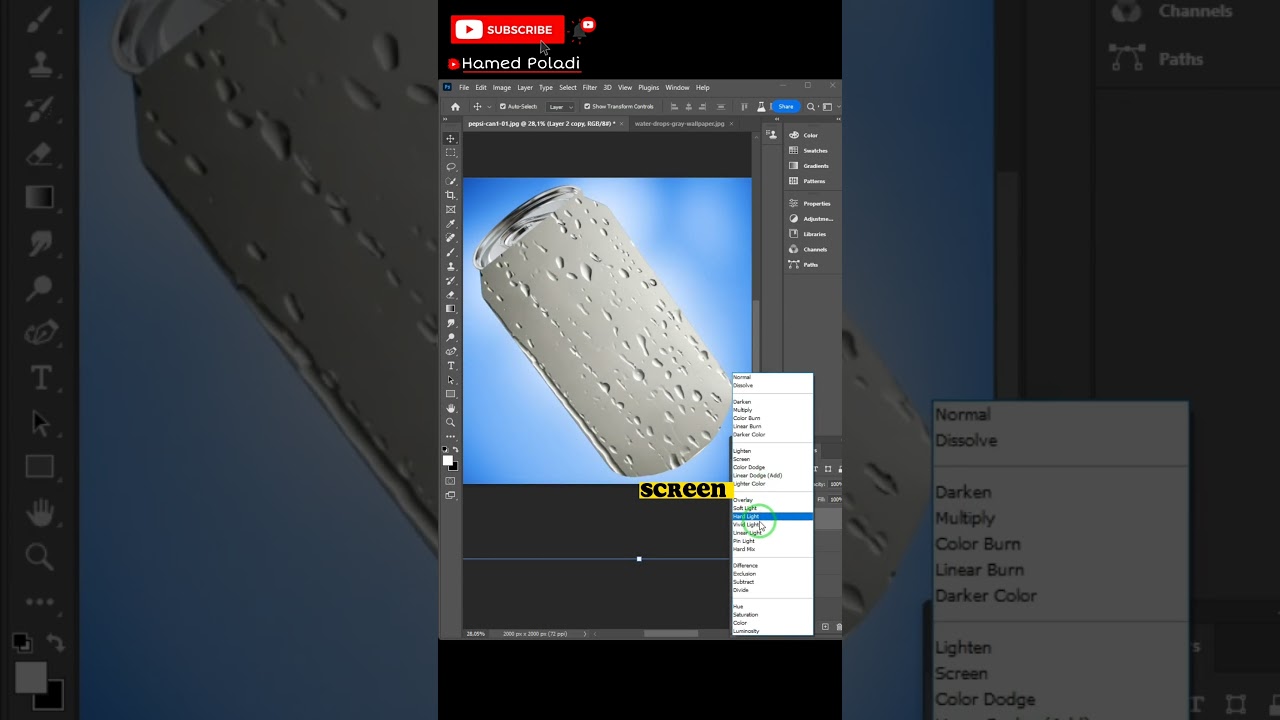Open the Filter menu

tap(590, 87)
